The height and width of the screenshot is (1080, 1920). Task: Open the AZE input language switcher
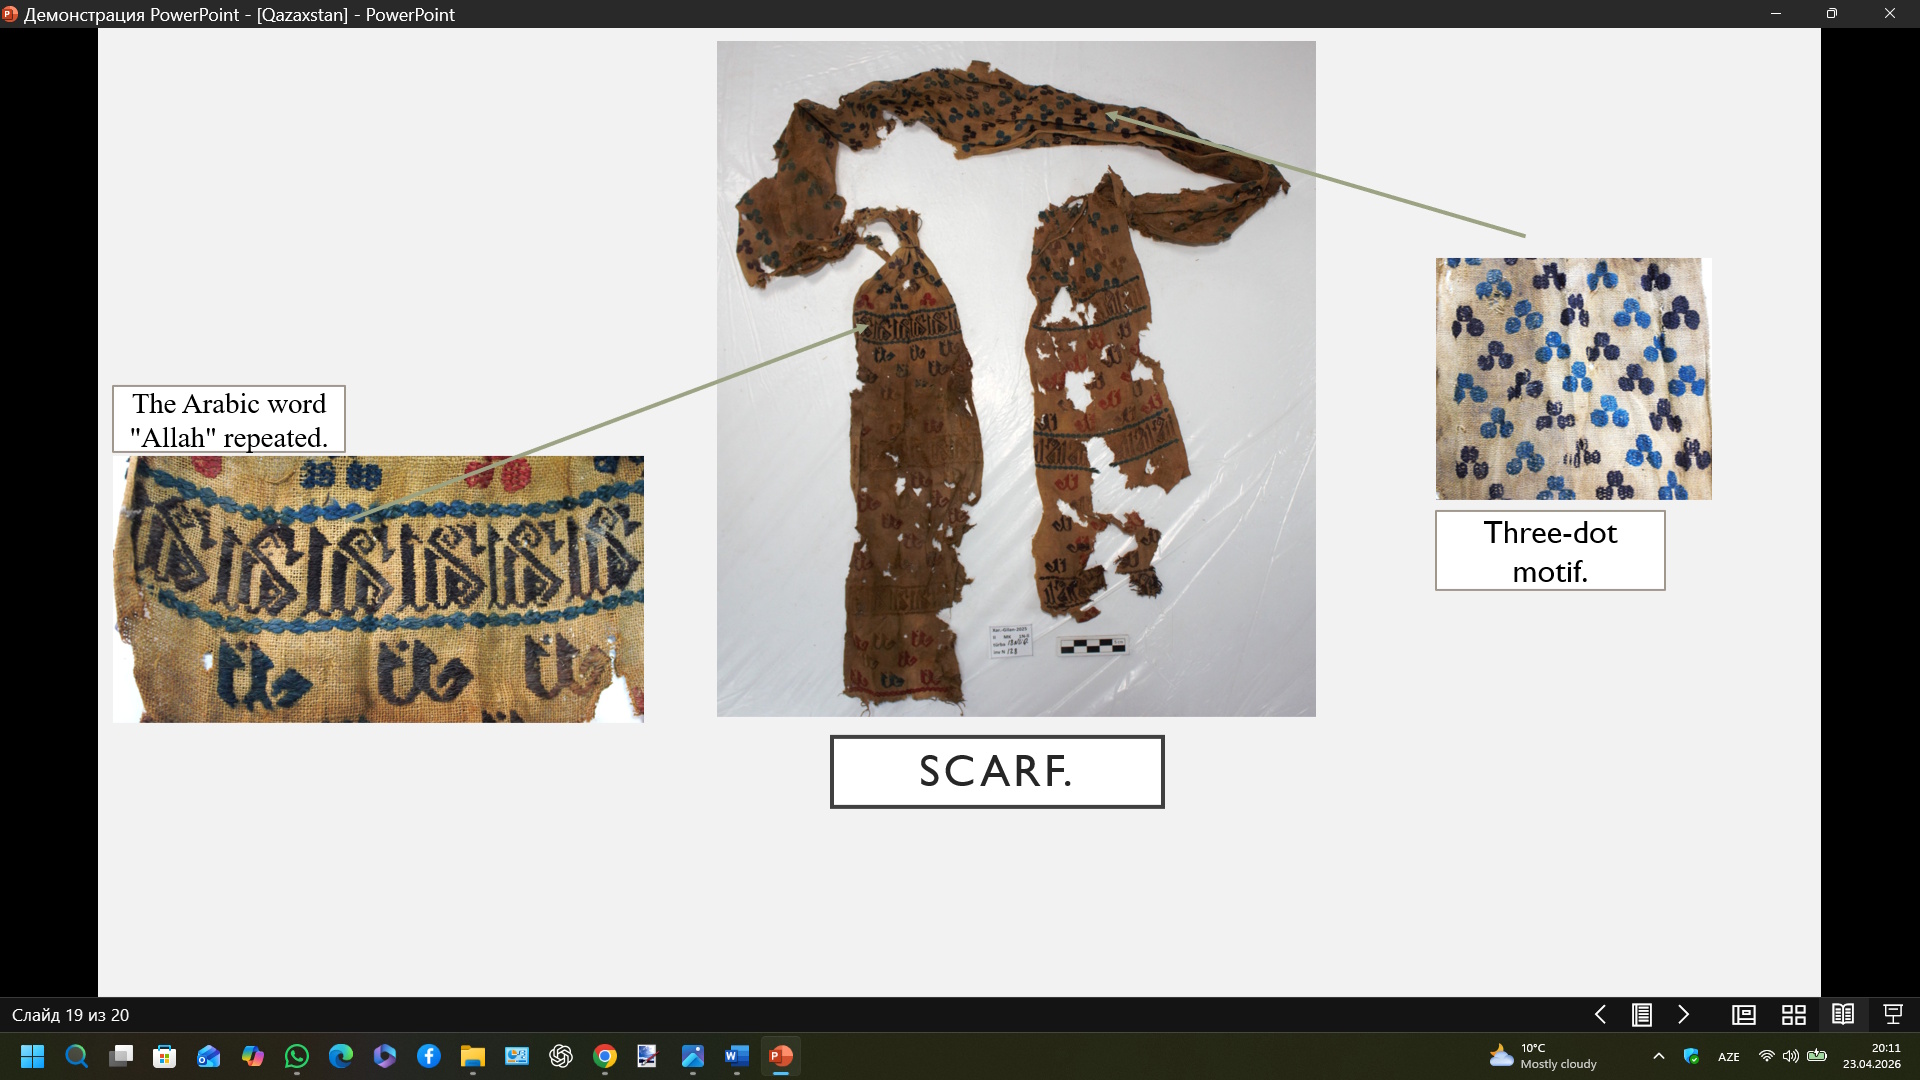pos(1729,1057)
